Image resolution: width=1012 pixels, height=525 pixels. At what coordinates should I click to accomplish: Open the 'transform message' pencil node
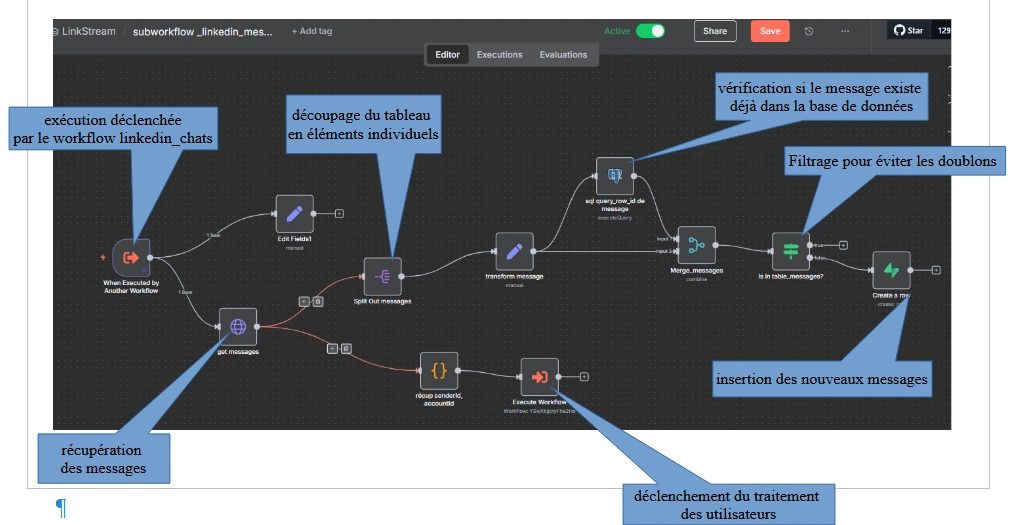coord(514,251)
